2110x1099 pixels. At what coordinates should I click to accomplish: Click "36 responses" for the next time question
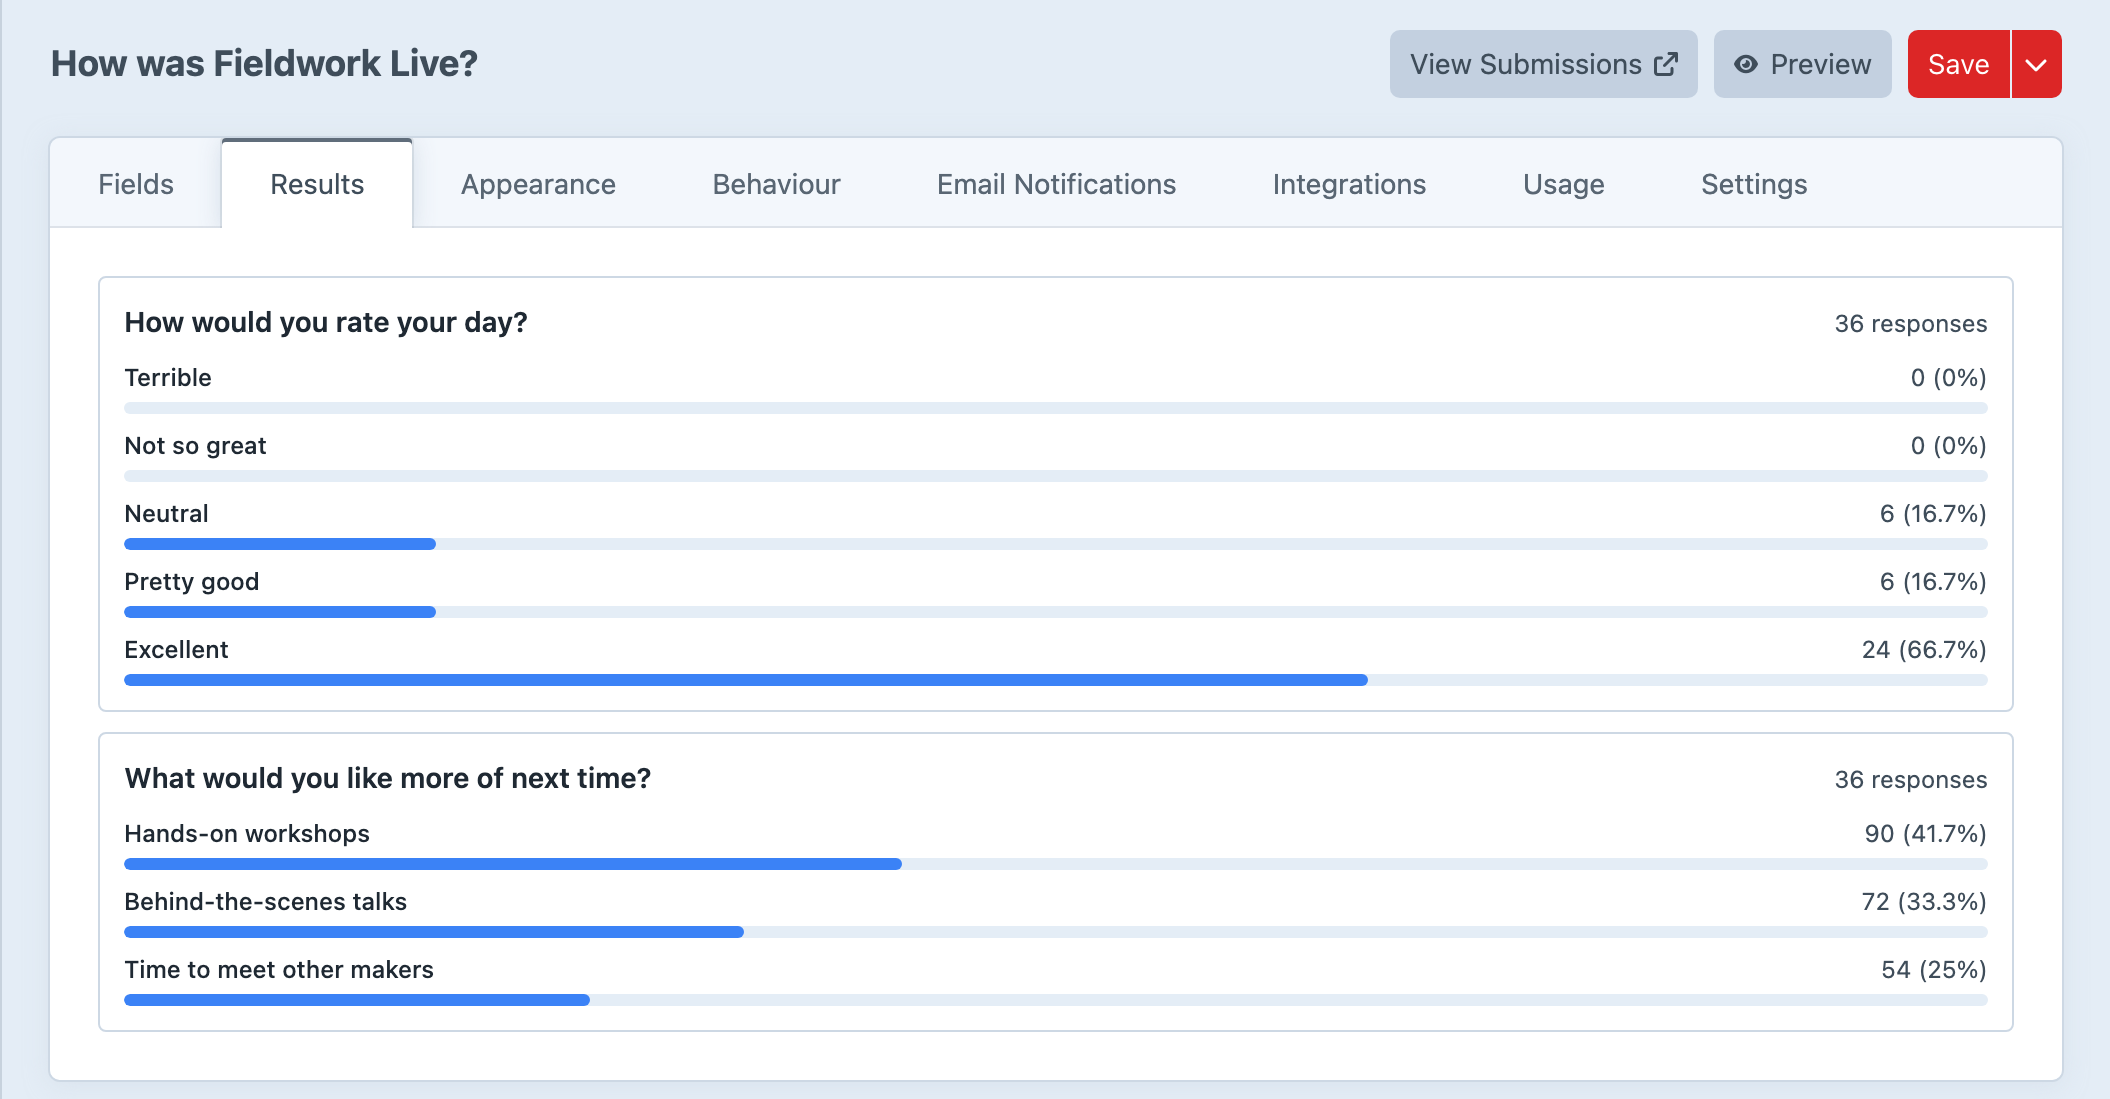[x=1910, y=780]
